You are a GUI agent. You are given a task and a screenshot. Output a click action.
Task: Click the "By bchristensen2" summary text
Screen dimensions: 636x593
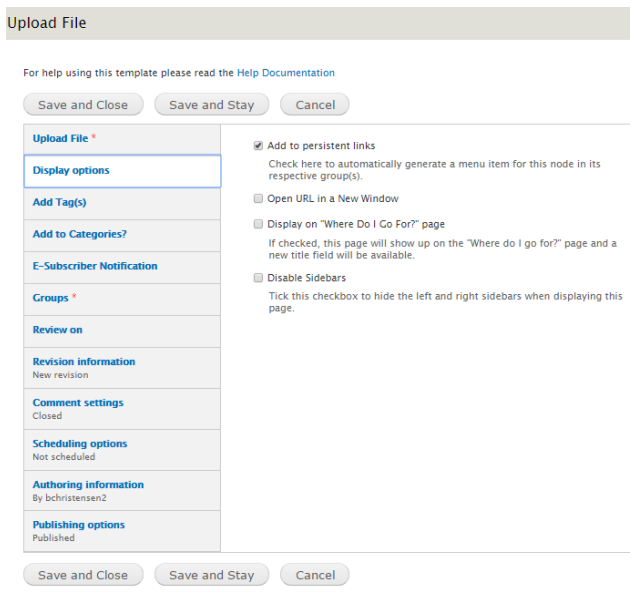(x=69, y=498)
